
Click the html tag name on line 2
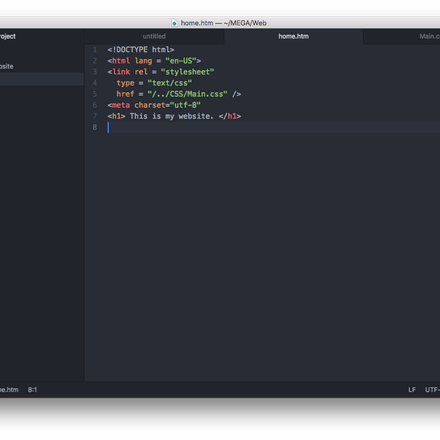point(121,61)
